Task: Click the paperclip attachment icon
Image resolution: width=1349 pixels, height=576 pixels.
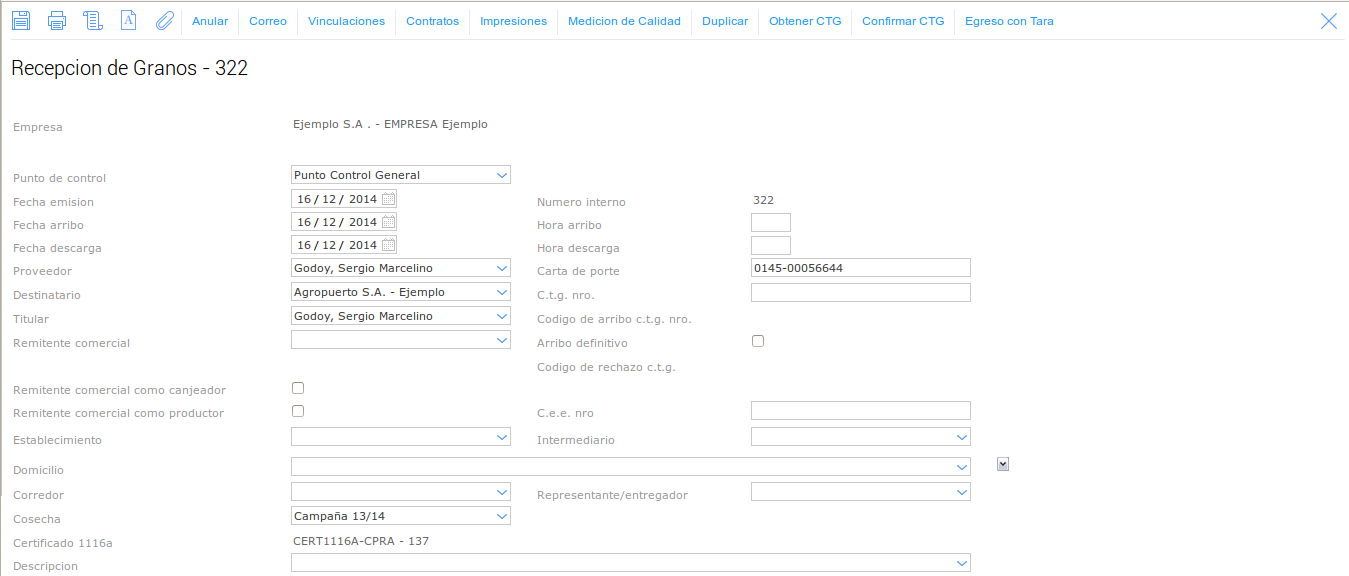Action: [x=164, y=21]
